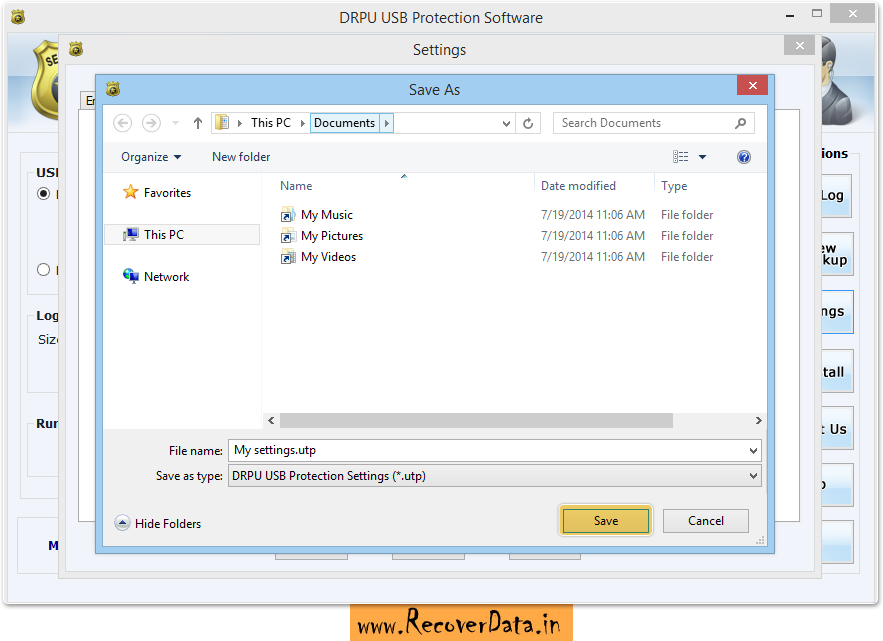This screenshot has width=883, height=641.
Task: Click File folder type of My Videos
Action: pyautogui.click(x=687, y=257)
